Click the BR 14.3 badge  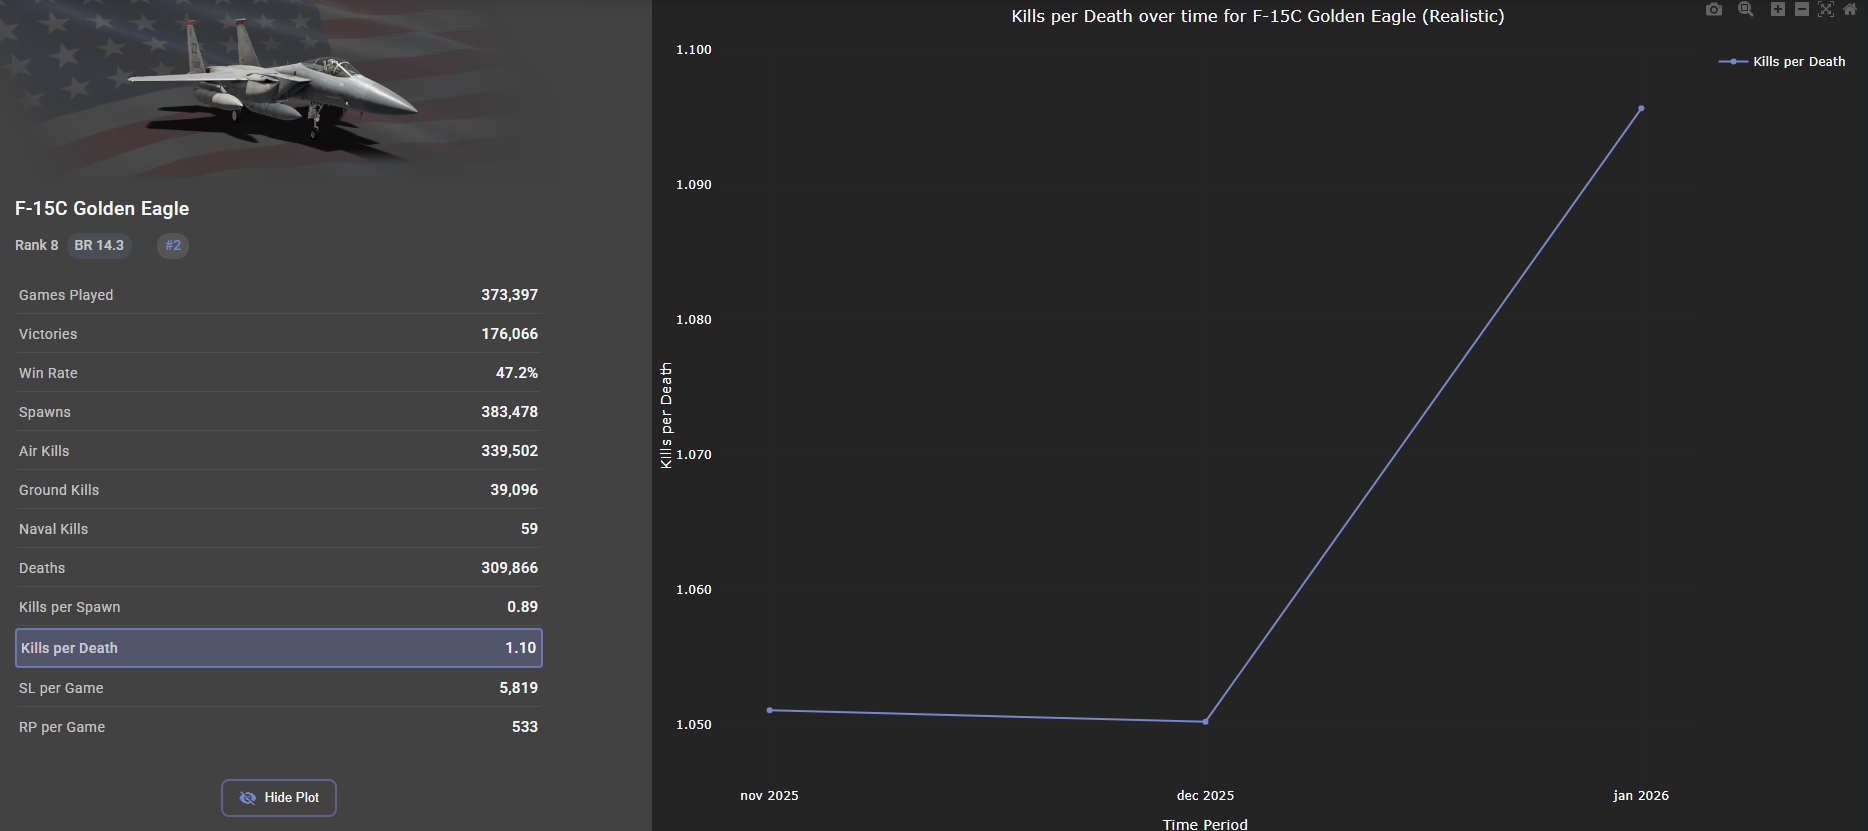tap(99, 245)
